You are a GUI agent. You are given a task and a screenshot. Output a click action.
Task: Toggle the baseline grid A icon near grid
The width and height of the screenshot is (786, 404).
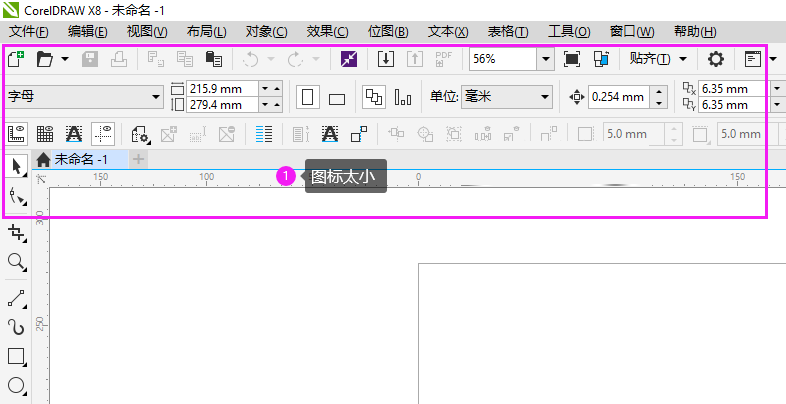pyautogui.click(x=74, y=134)
